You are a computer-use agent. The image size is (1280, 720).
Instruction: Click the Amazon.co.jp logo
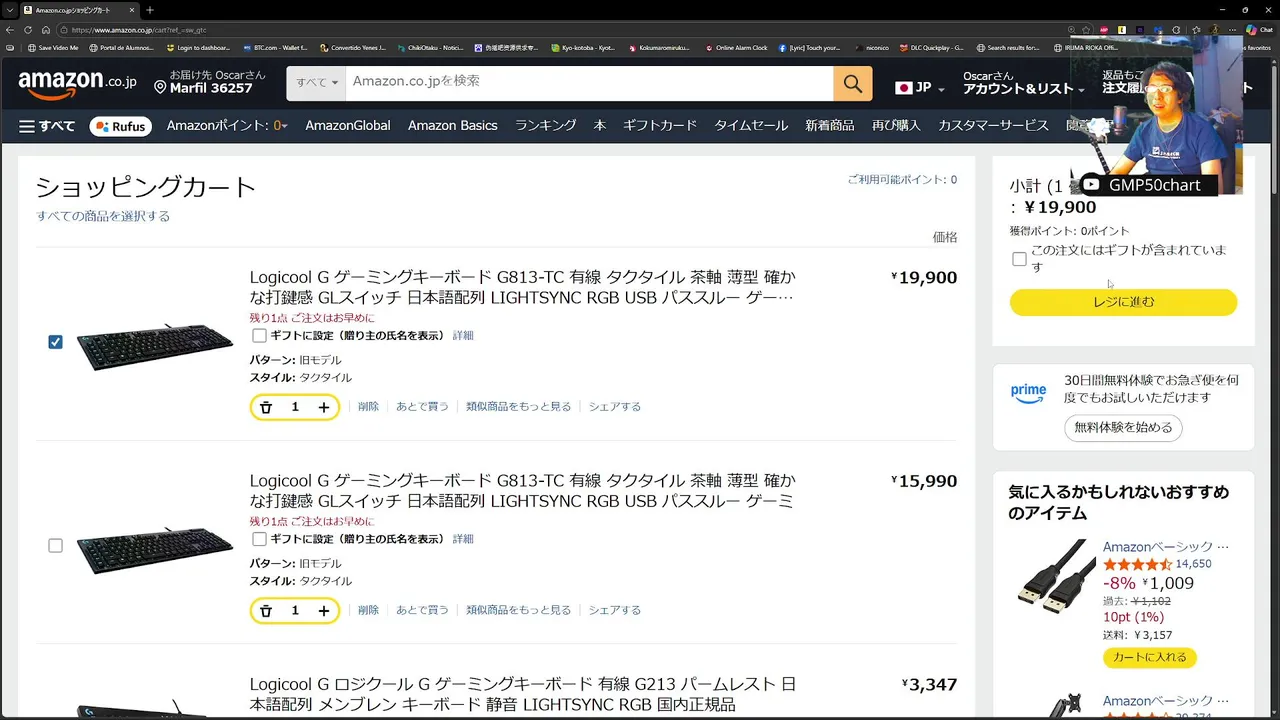77,84
